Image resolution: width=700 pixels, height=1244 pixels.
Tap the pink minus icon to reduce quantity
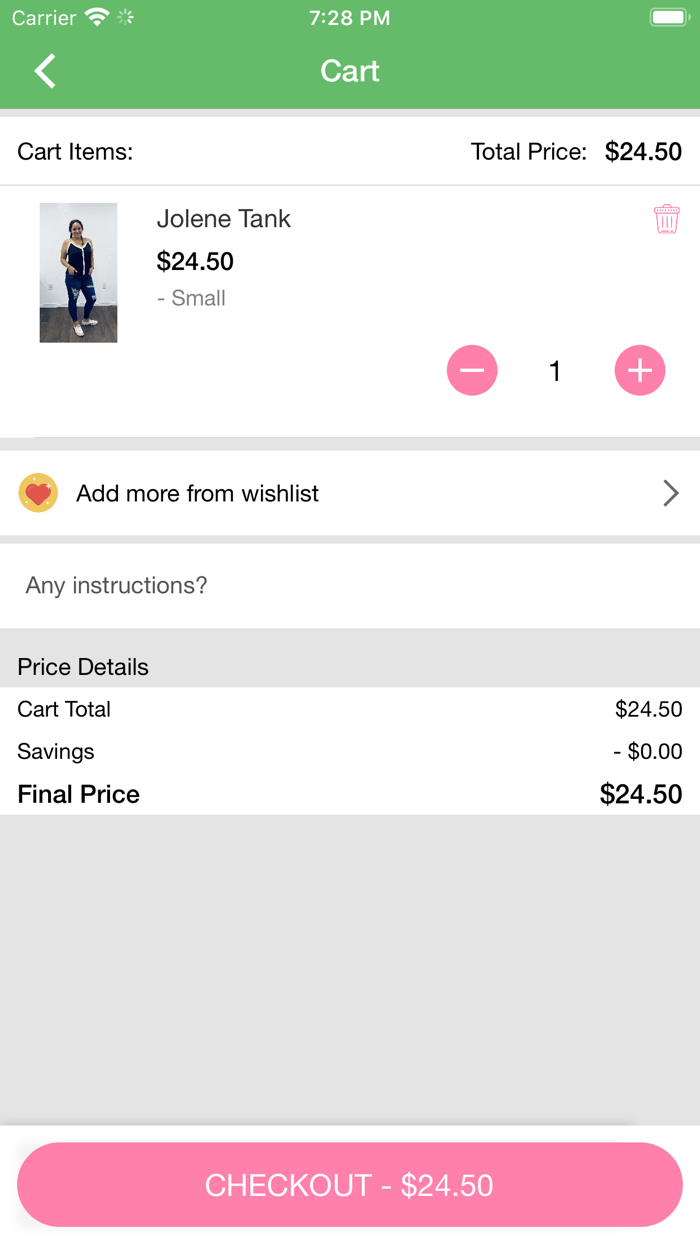472,370
